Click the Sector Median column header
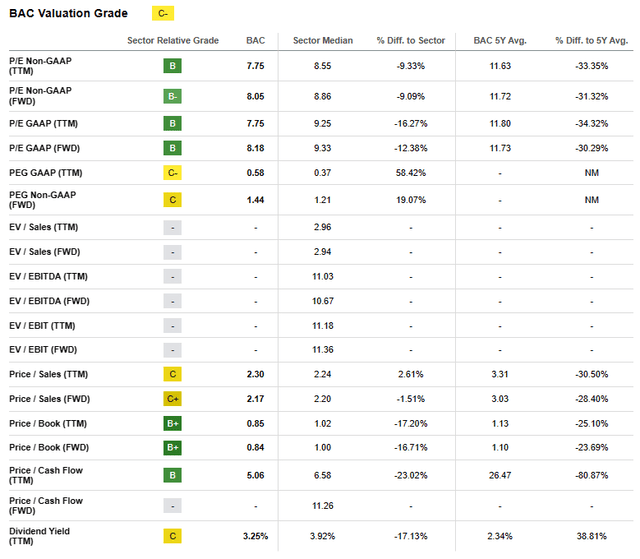Image resolution: width=640 pixels, height=559 pixels. pos(320,41)
